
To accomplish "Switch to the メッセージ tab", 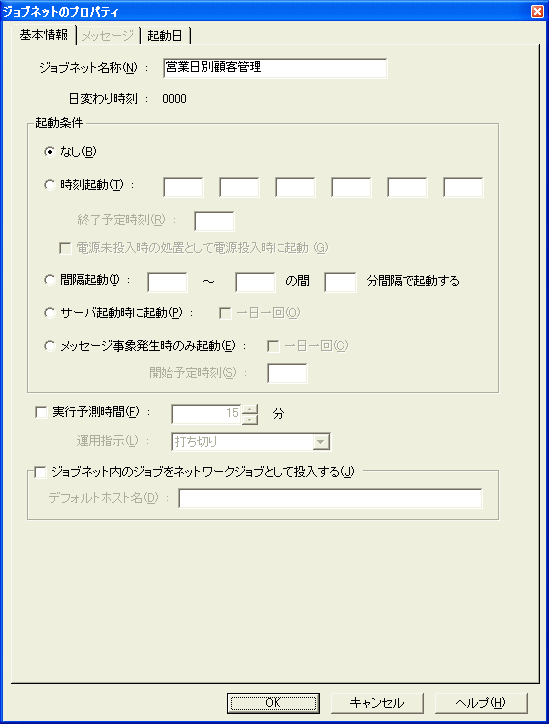I will click(108, 36).
